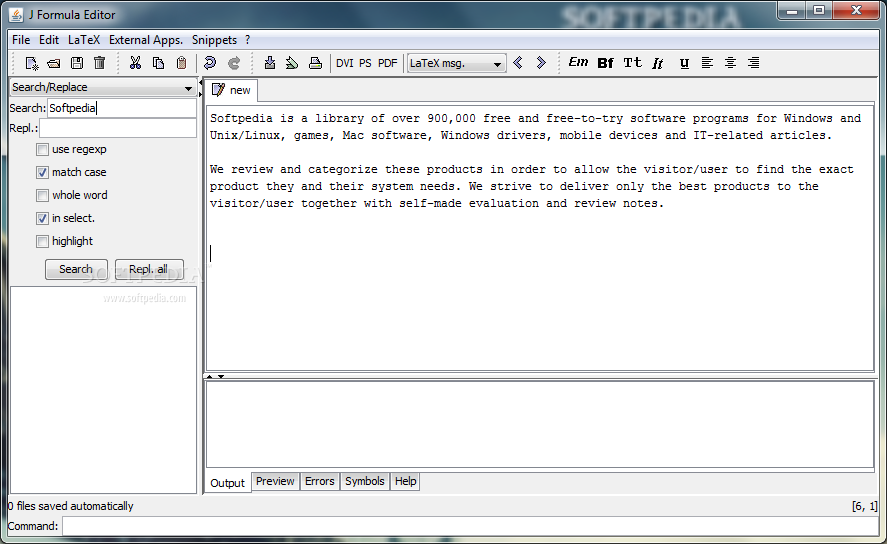Apply boldface (Bf) formatting
The width and height of the screenshot is (887, 544).
605,63
